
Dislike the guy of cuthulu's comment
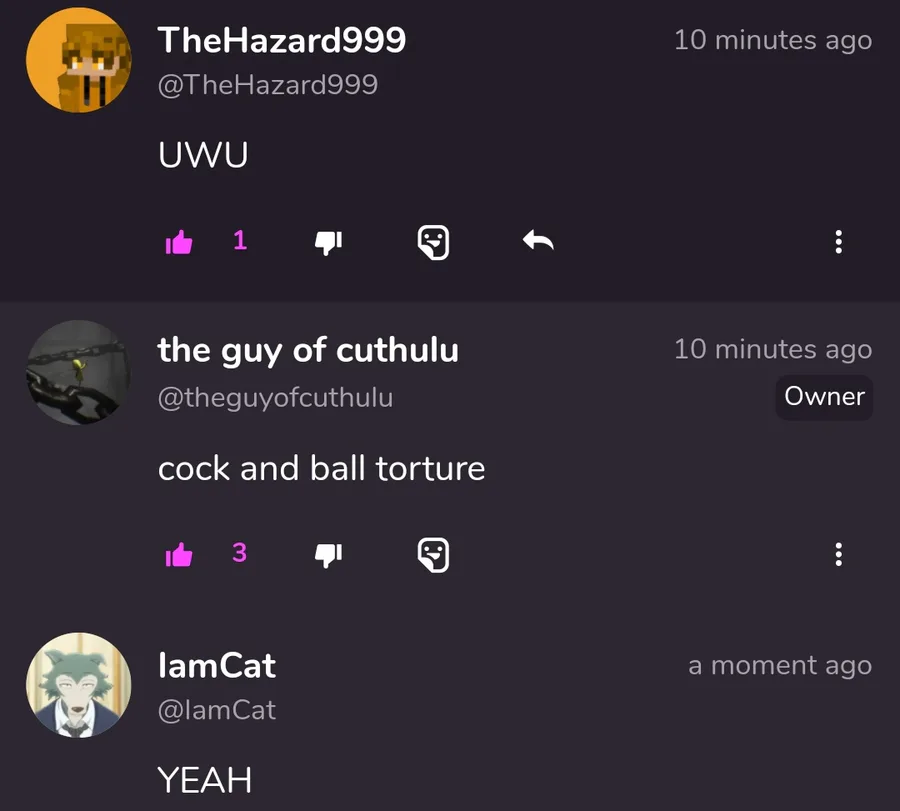[328, 555]
